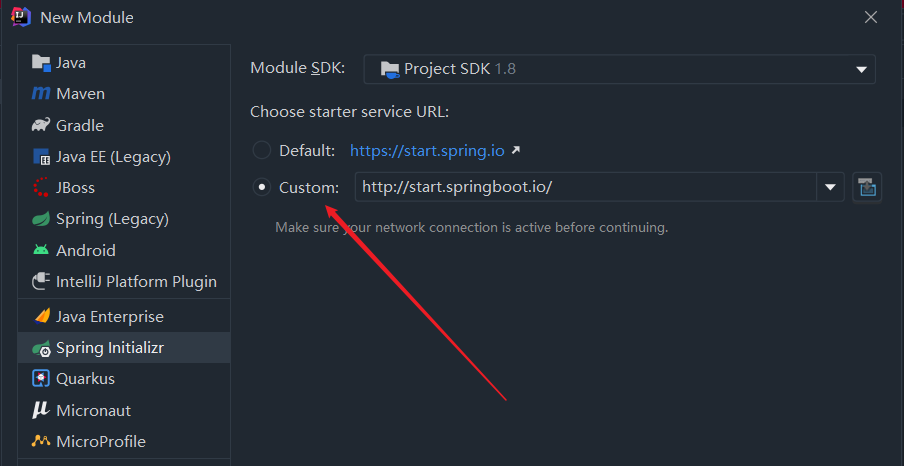Select Spring Initializr in the module list
904x466 pixels.
[x=110, y=348]
